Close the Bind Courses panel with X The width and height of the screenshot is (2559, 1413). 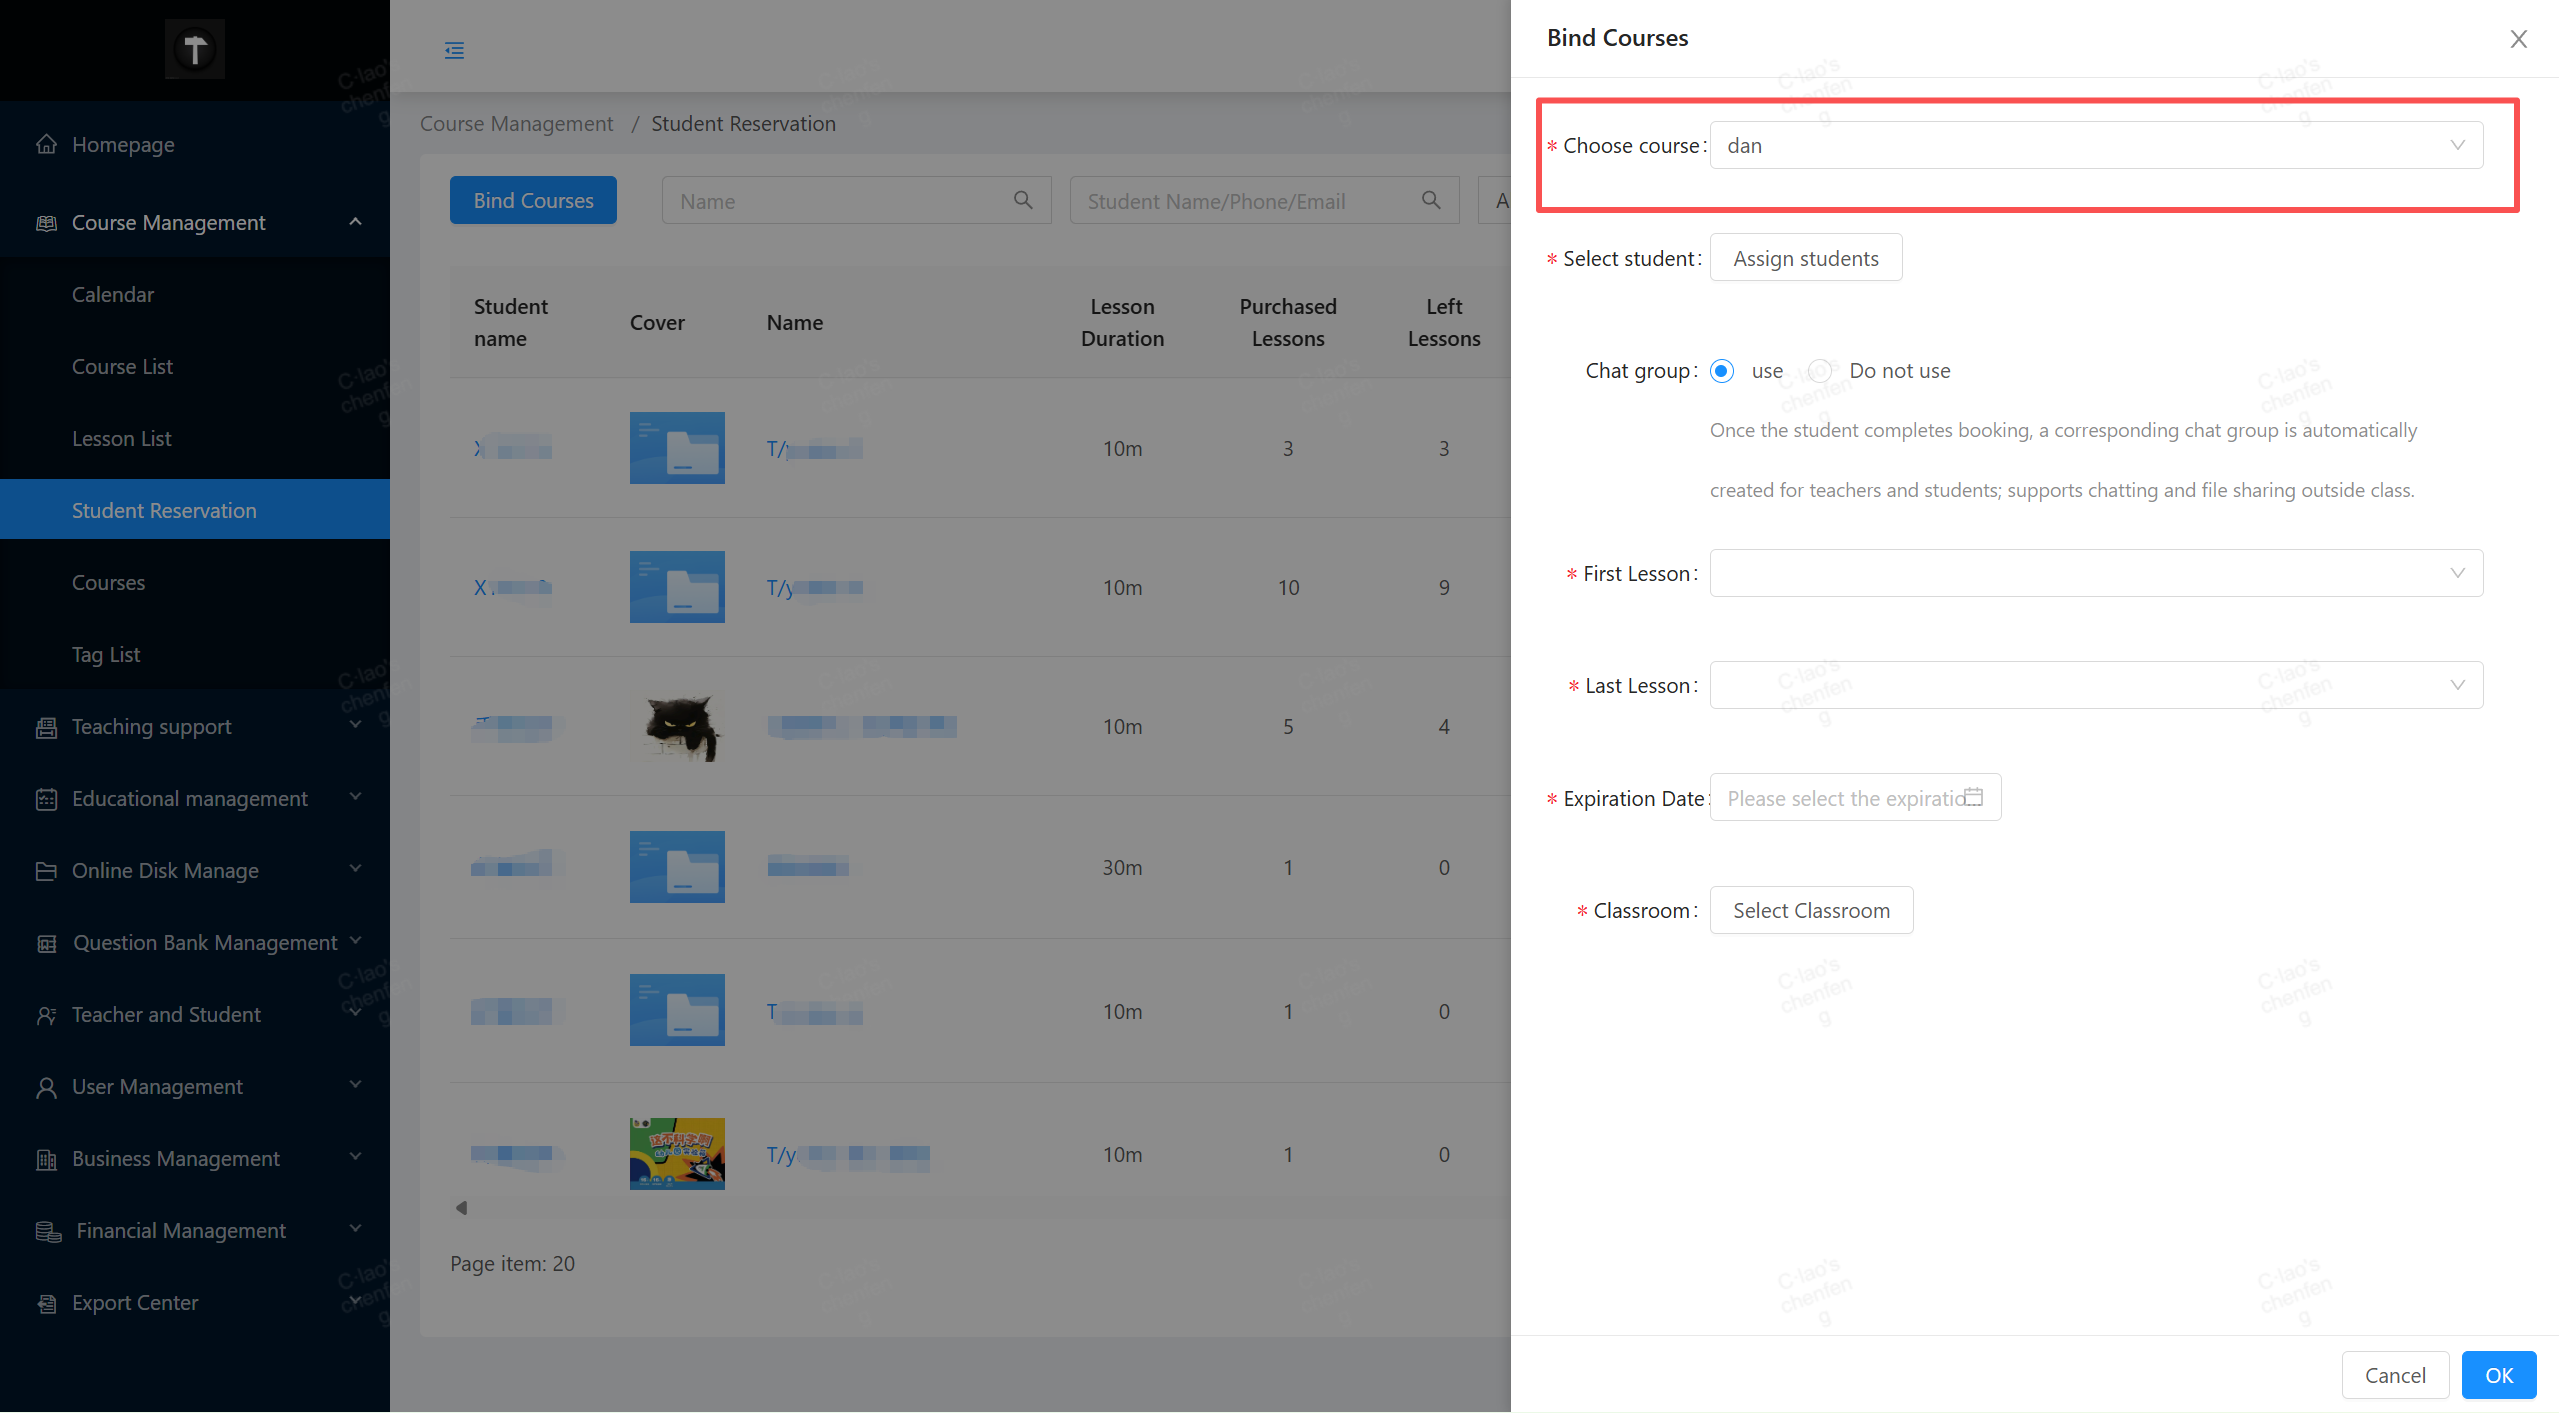[x=2518, y=38]
